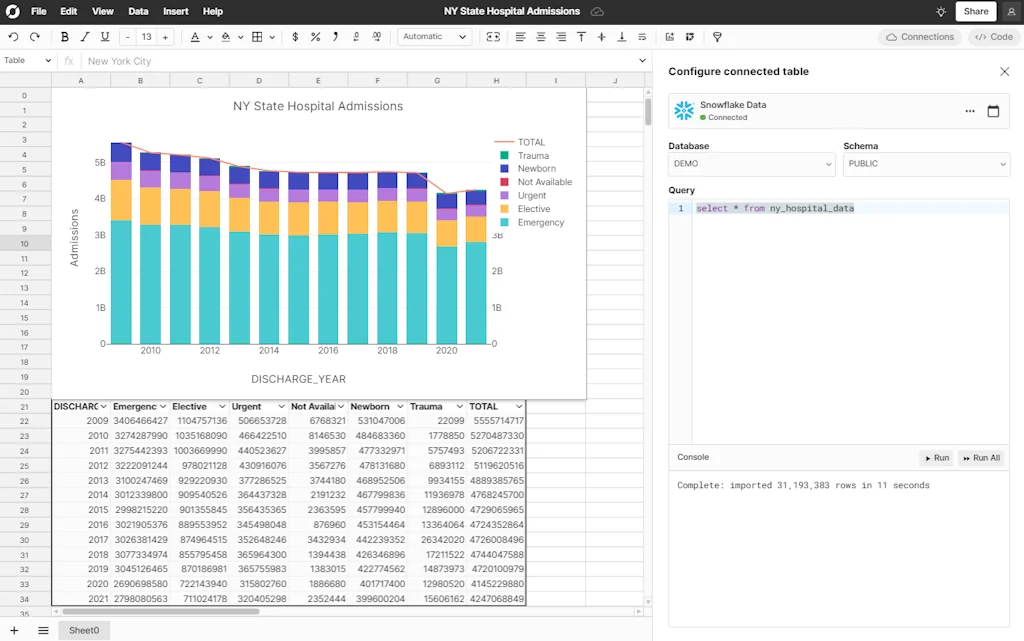This screenshot has height=641, width=1024.
Task: Click the merge cells icon
Action: pyautogui.click(x=492, y=37)
